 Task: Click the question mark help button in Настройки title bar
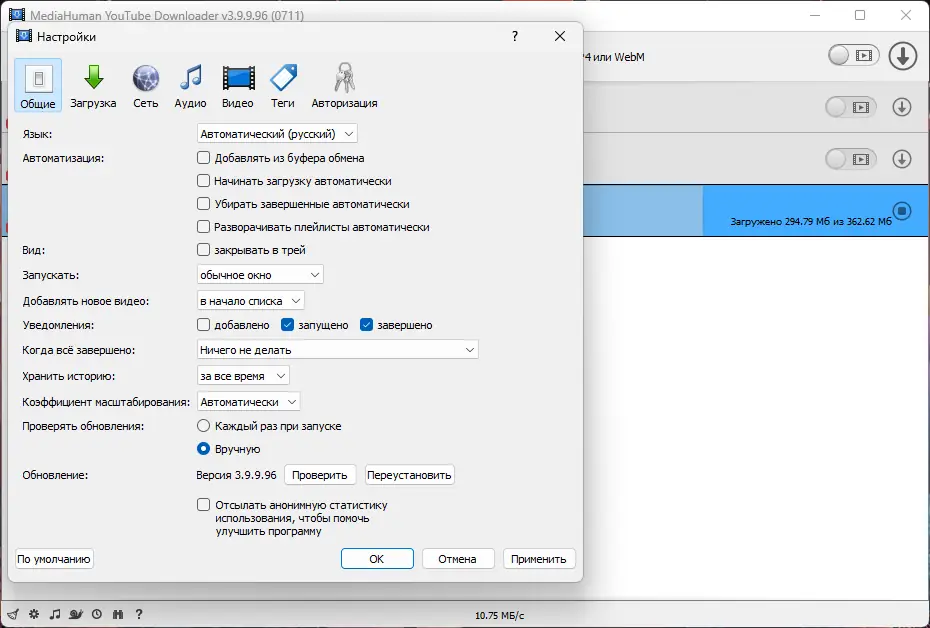pyautogui.click(x=515, y=36)
